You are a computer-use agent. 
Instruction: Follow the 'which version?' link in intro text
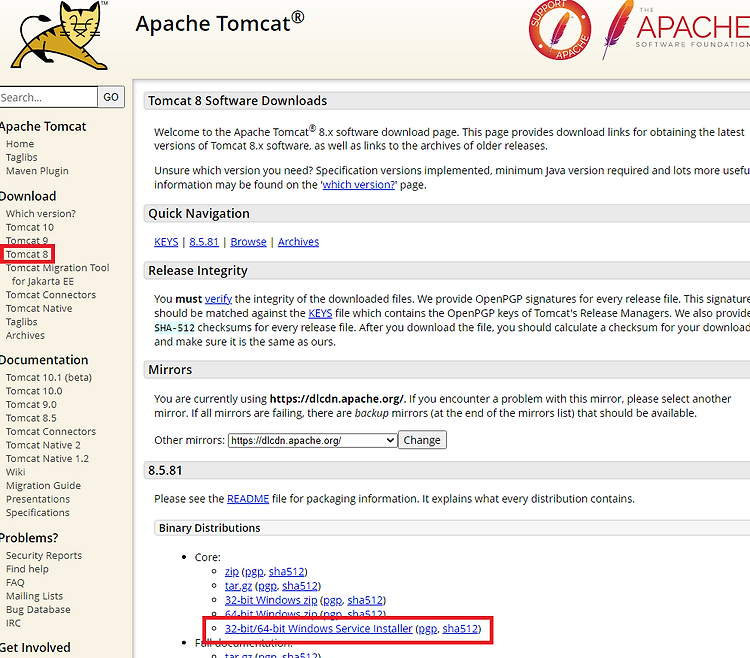click(x=359, y=185)
